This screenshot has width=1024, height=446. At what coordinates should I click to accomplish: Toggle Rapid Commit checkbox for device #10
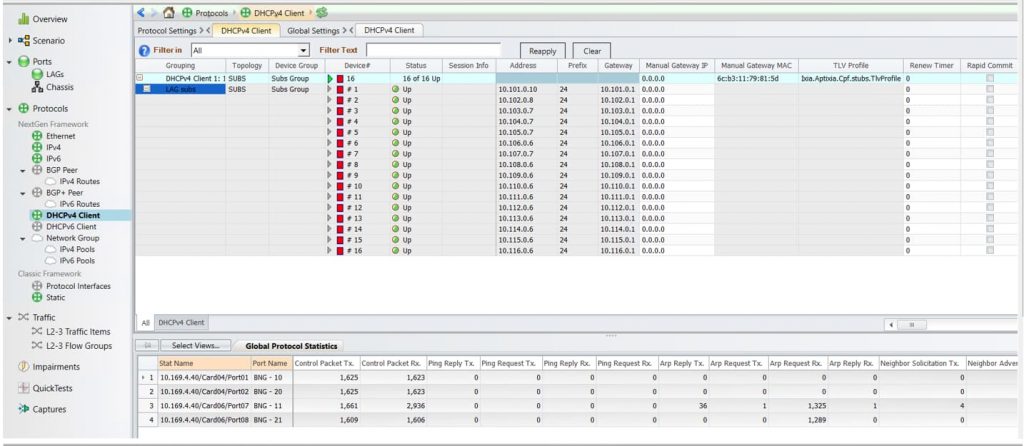990,185
